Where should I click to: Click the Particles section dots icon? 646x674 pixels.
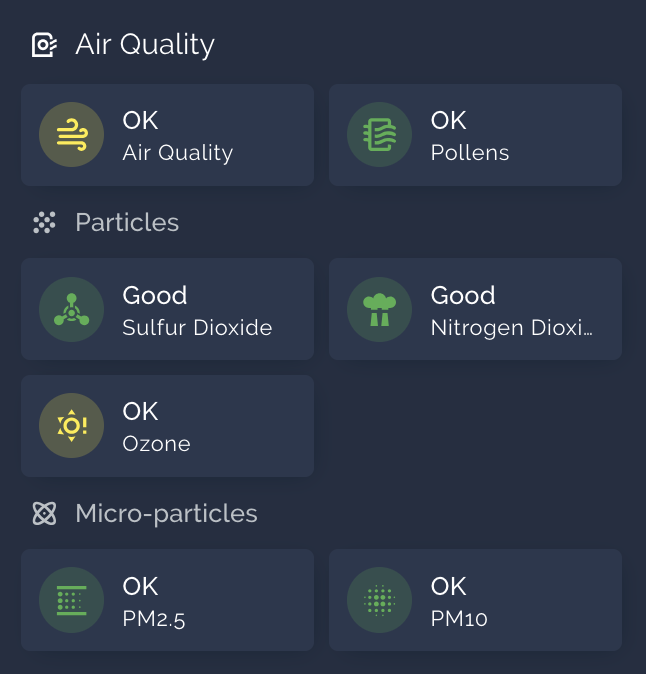tap(44, 223)
